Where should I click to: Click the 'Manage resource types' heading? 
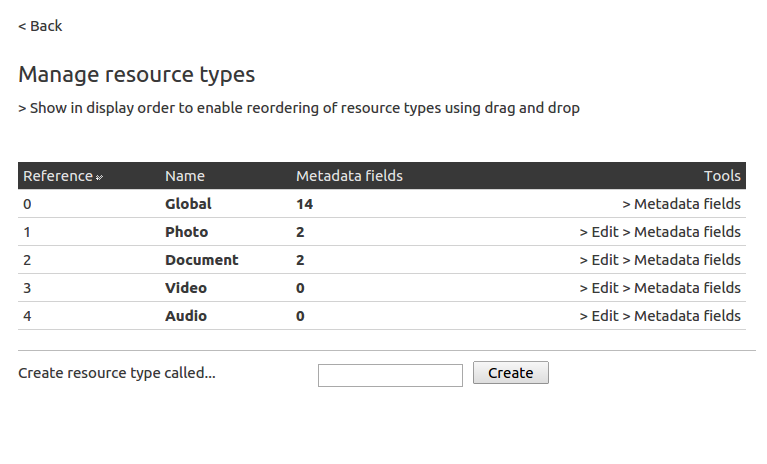(136, 75)
